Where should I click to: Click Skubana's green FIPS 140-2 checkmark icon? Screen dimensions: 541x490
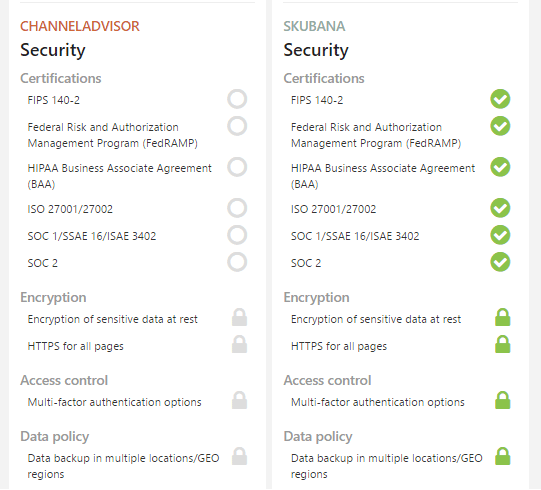pyautogui.click(x=500, y=99)
